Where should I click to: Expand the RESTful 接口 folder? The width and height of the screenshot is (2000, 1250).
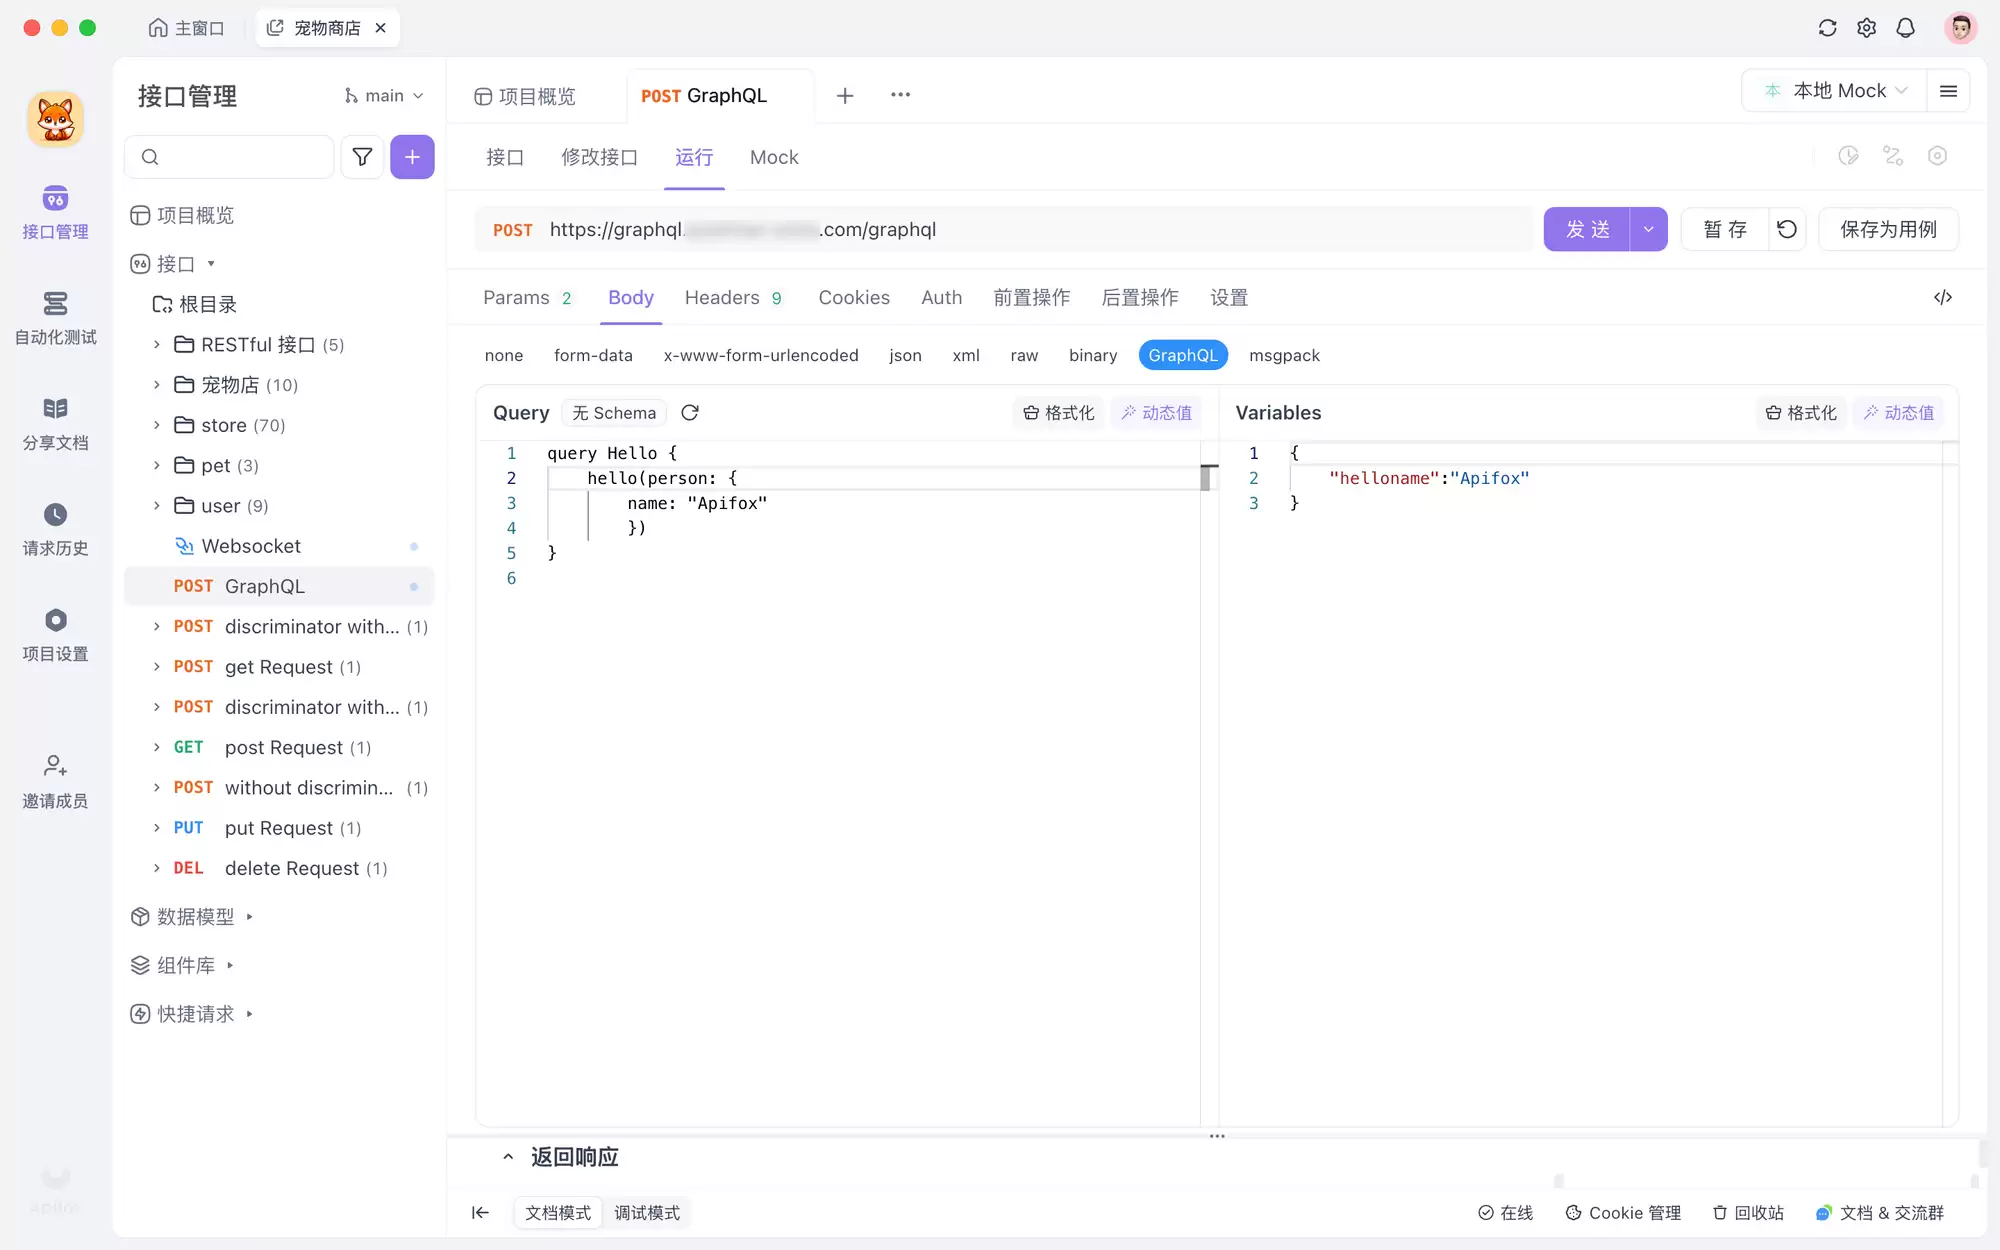(x=156, y=345)
